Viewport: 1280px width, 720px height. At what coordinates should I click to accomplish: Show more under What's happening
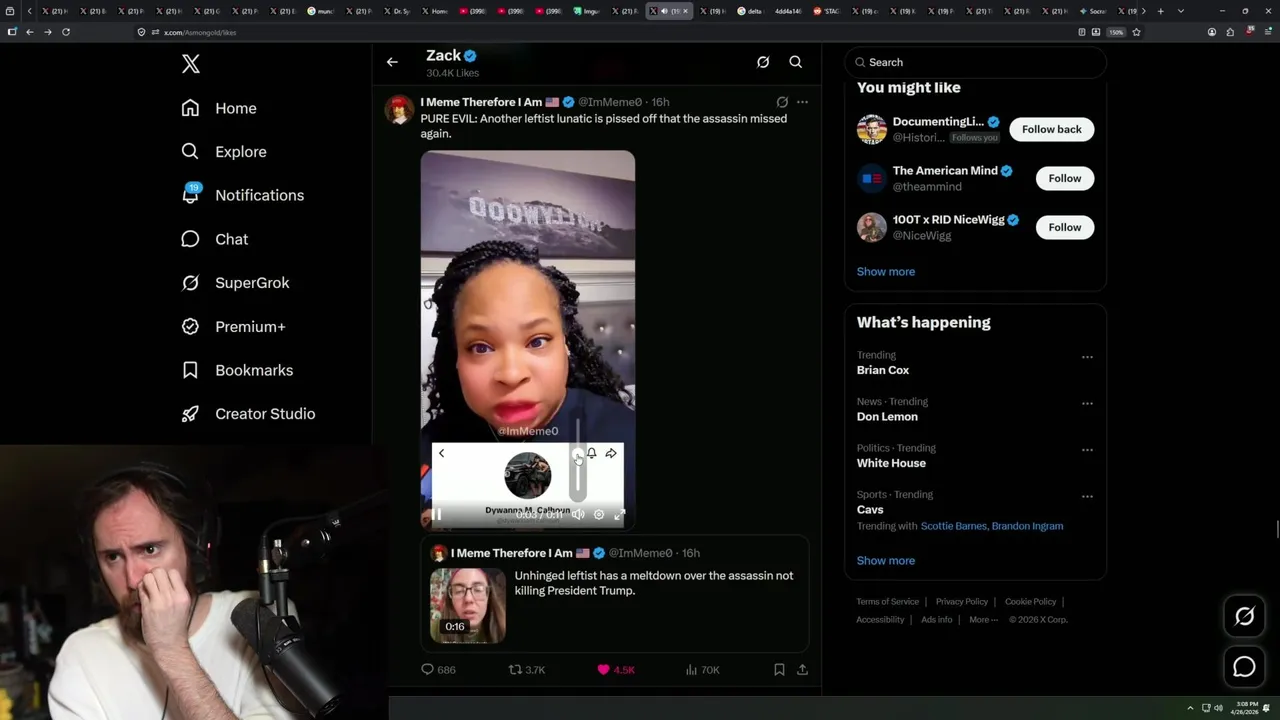tap(886, 561)
